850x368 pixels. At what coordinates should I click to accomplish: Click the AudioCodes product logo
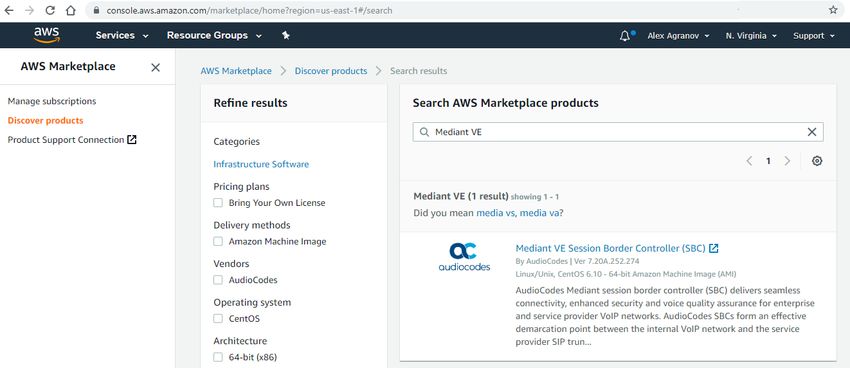pos(464,257)
